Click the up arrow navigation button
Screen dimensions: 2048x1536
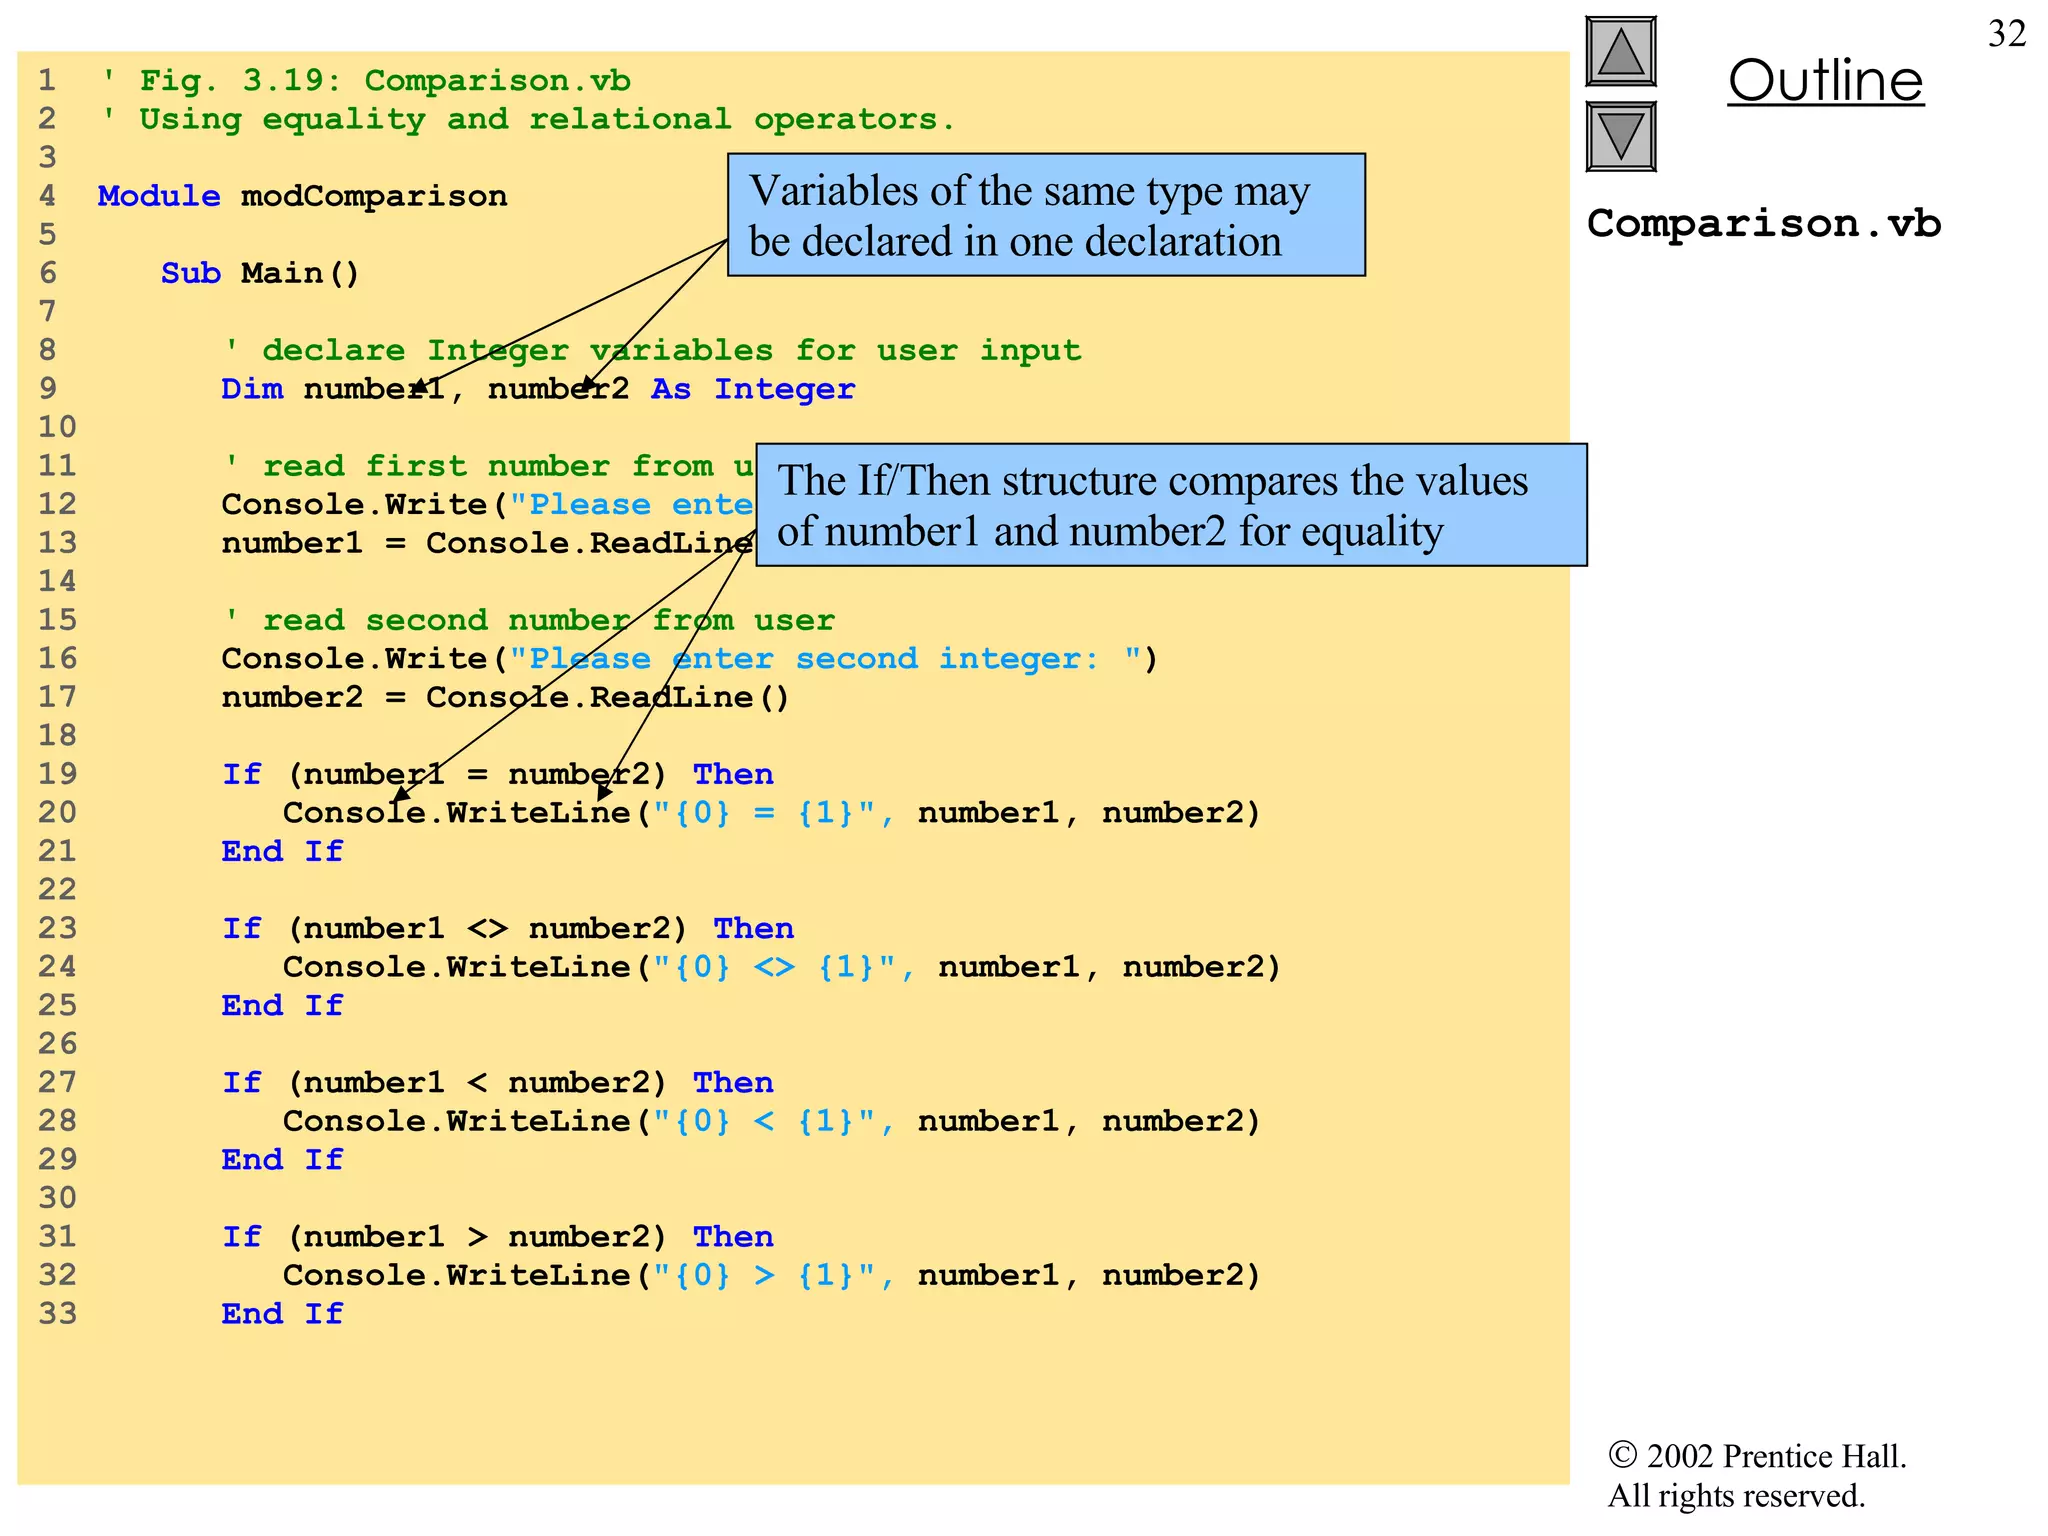1620,52
